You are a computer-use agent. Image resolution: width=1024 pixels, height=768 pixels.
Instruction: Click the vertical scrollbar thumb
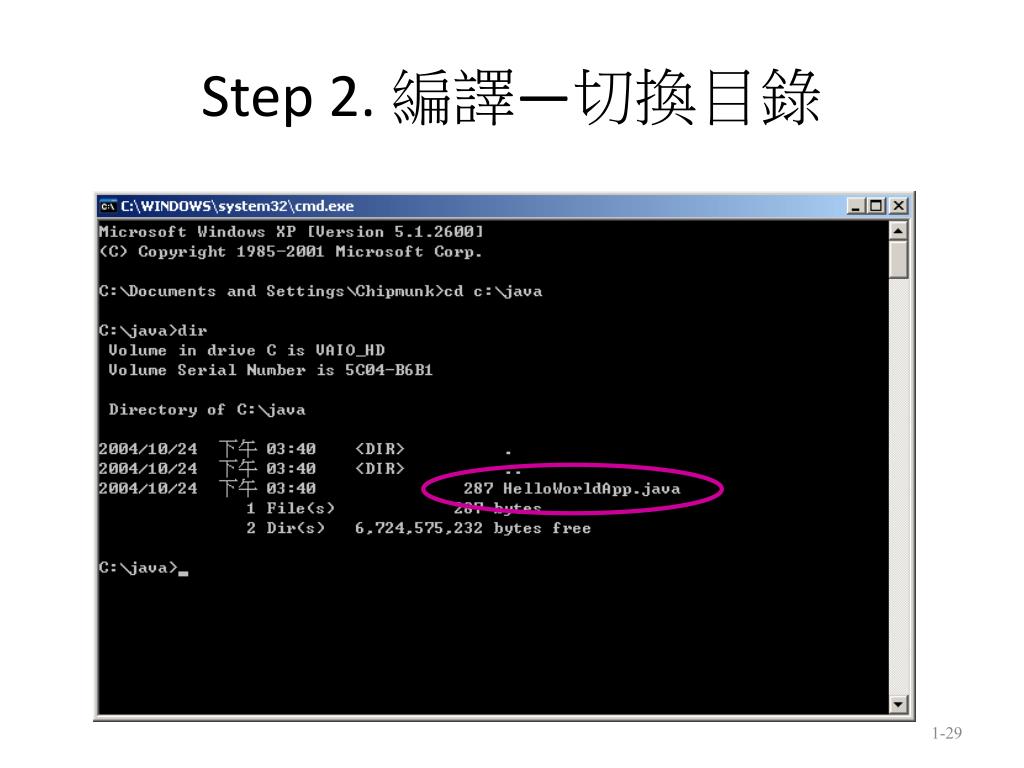coord(899,259)
